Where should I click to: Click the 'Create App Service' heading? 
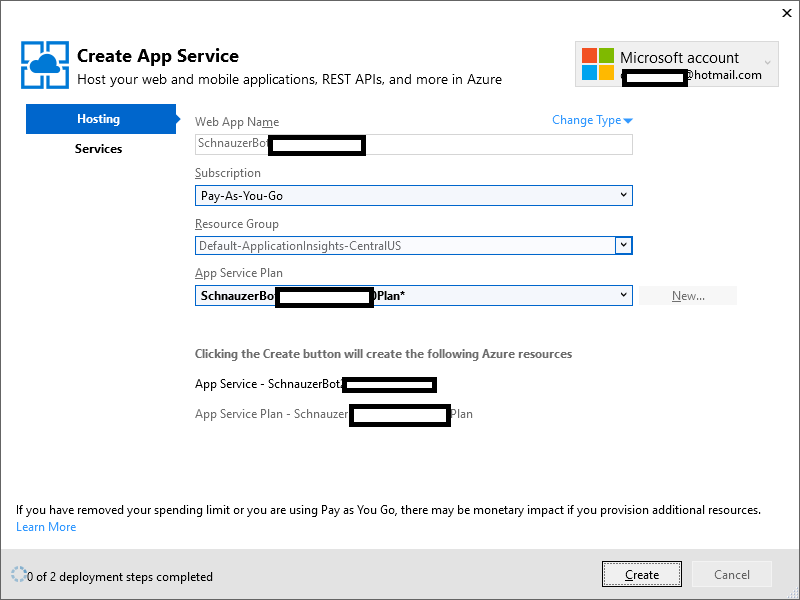[x=158, y=56]
